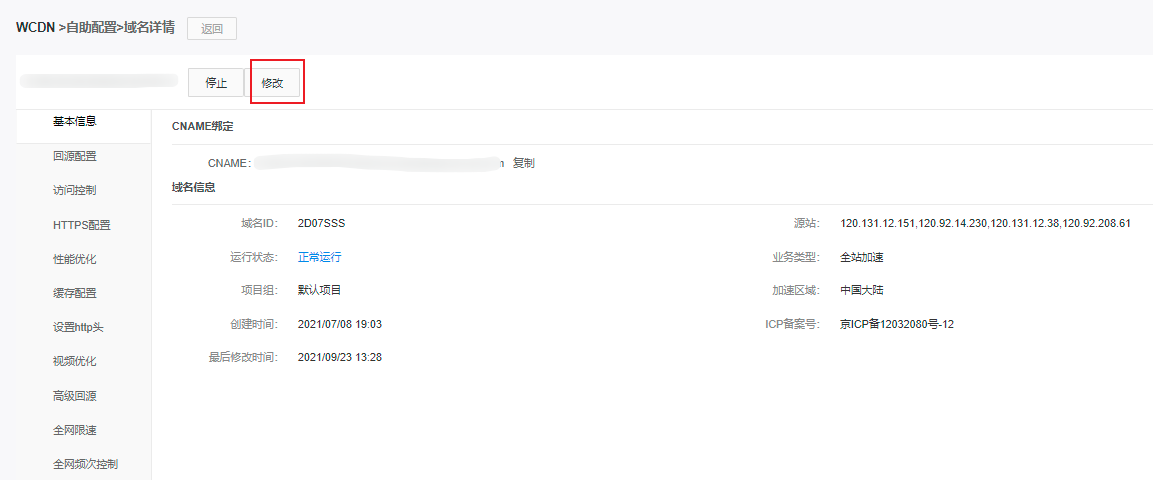Image resolution: width=1153 pixels, height=480 pixels.
Task: Go to 性能优化 tab
Action: 75,259
